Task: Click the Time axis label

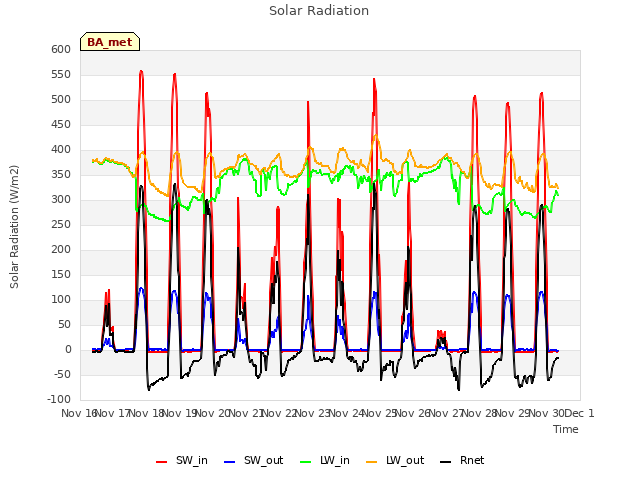Action: [566, 429]
